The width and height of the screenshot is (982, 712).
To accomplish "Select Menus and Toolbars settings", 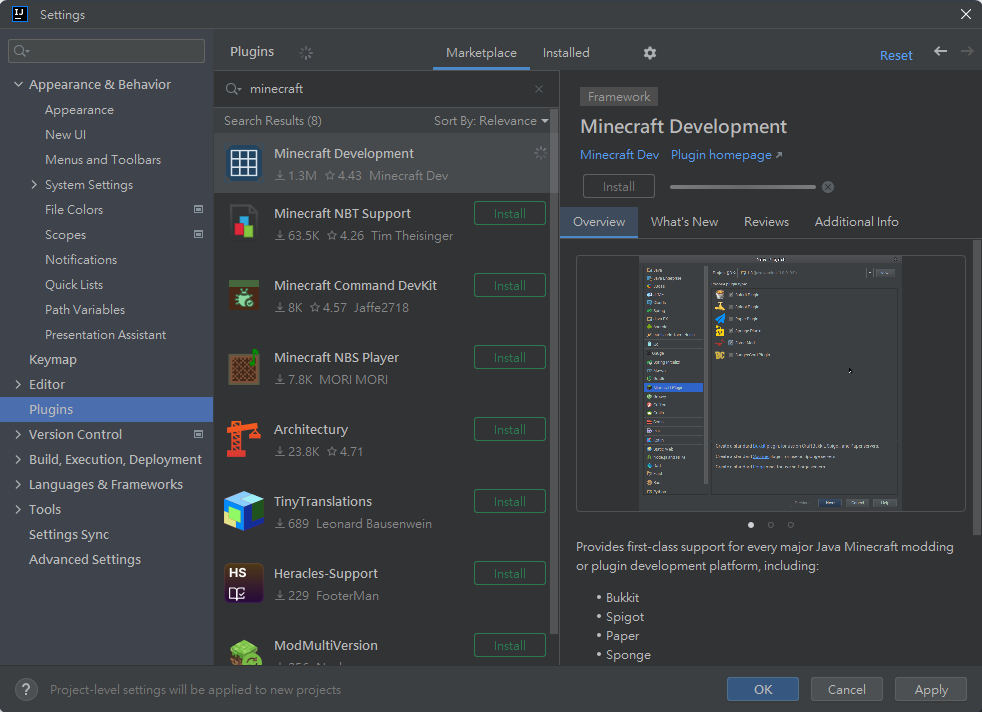I will [103, 160].
